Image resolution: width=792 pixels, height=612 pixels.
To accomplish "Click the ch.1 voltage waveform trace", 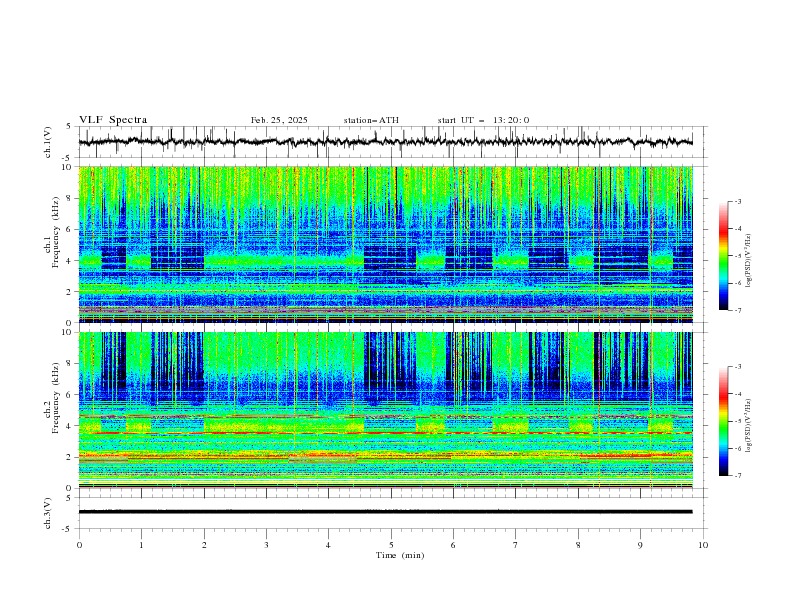I will tap(385, 142).
